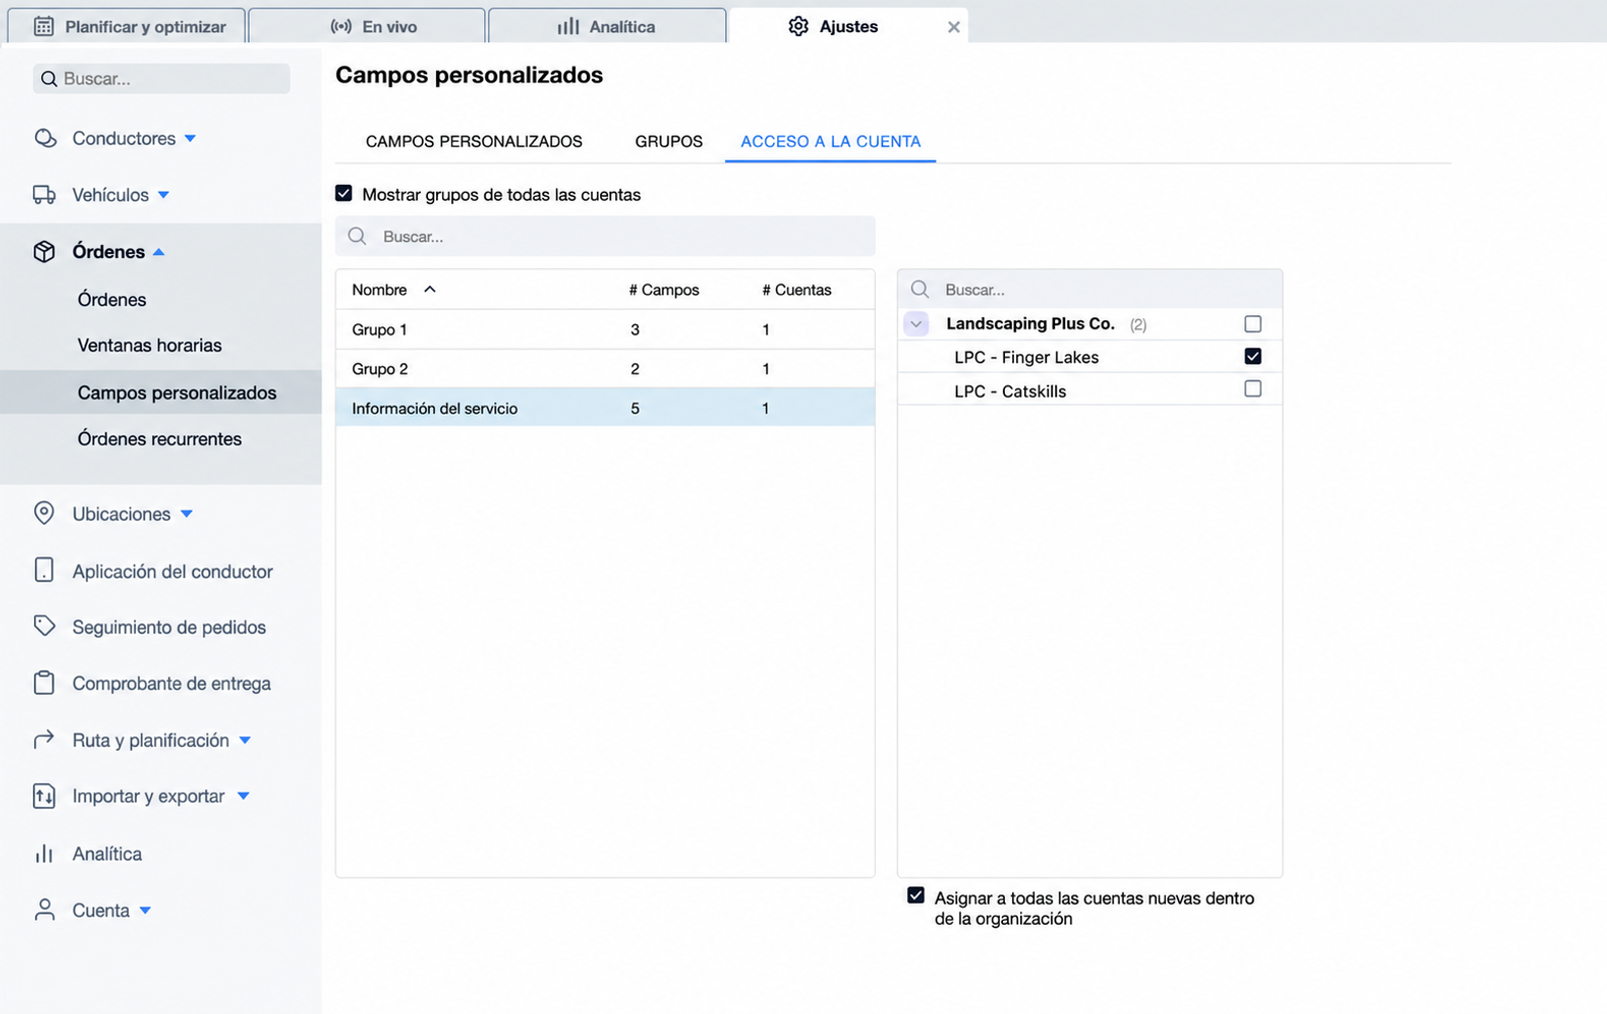Viewport: 1607px width, 1014px height.
Task: Click the gear icon on Ajustes tab
Action: (798, 26)
